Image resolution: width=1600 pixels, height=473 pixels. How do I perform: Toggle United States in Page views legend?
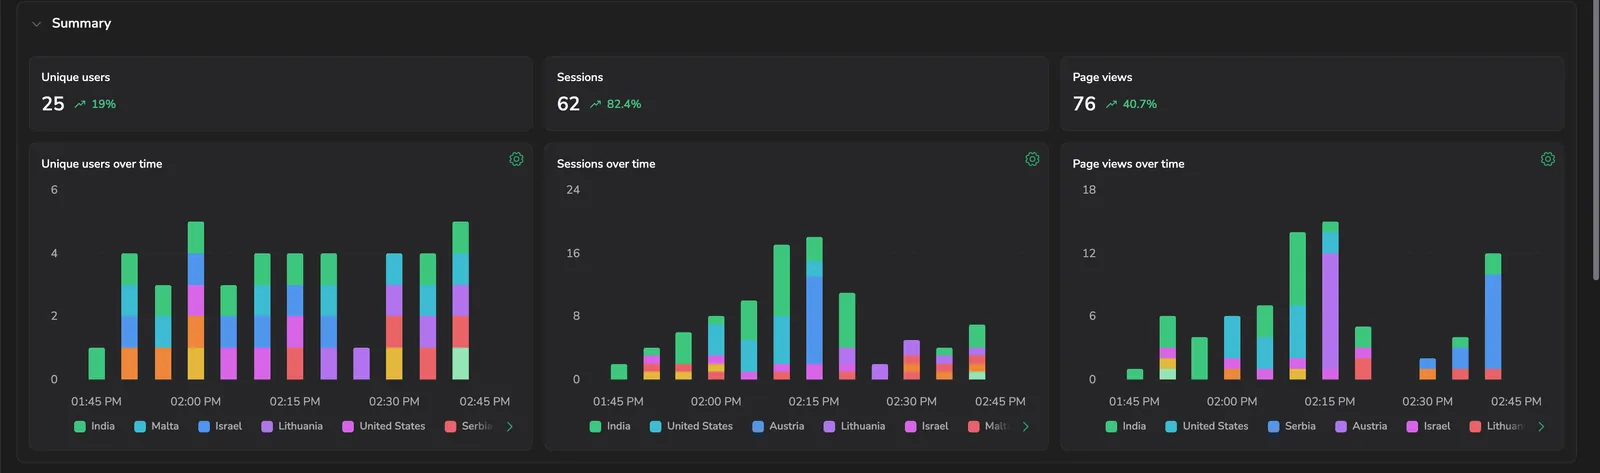click(x=1207, y=426)
